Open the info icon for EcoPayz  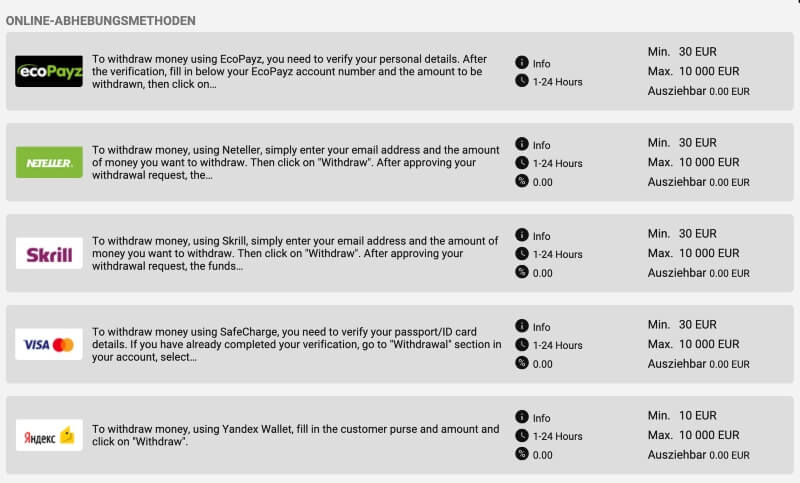tap(521, 62)
